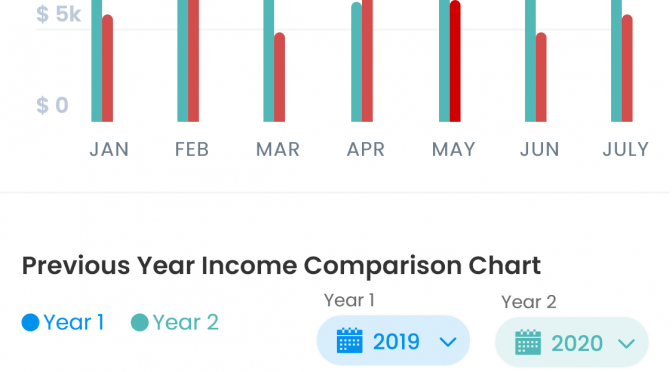Click the FEB month axis label
This screenshot has height=372, width=672.
pos(192,150)
